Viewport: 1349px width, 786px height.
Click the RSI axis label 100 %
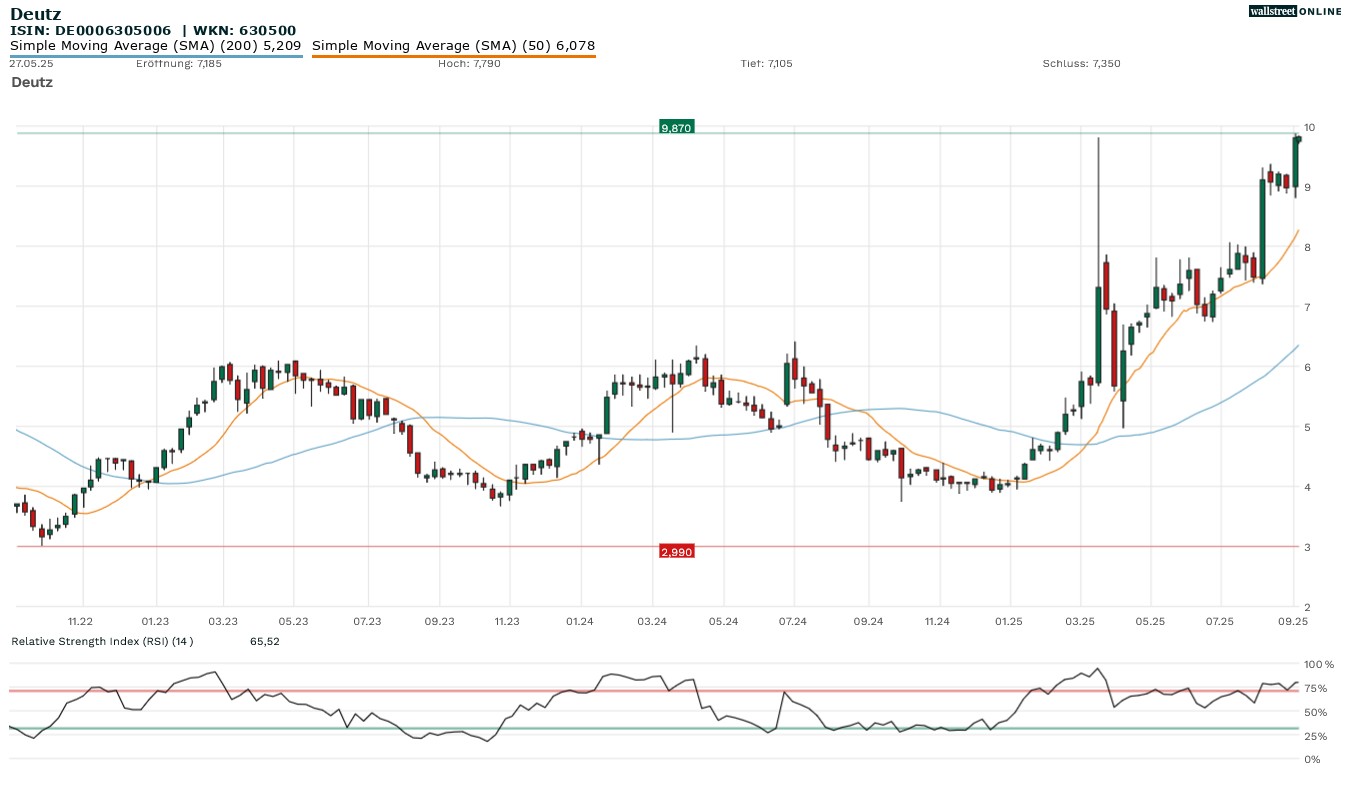click(1319, 664)
